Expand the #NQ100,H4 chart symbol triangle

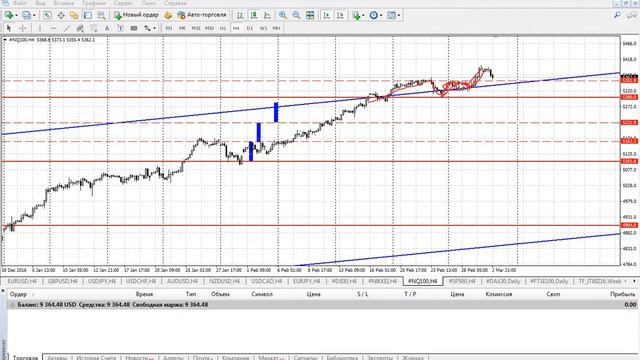(5, 40)
